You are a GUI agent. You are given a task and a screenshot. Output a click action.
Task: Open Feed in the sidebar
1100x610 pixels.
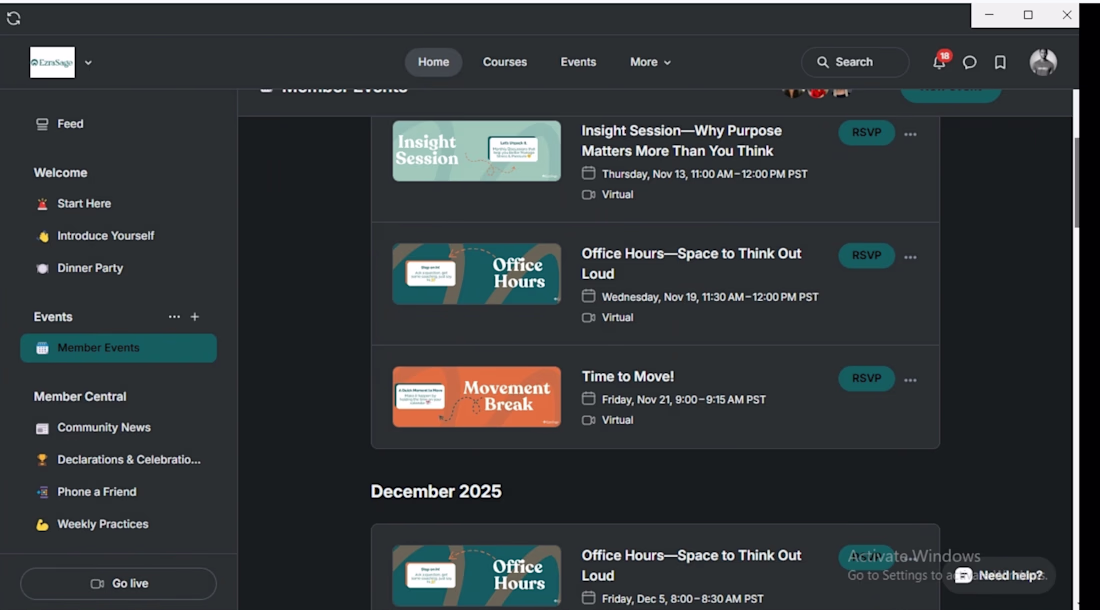click(118, 124)
